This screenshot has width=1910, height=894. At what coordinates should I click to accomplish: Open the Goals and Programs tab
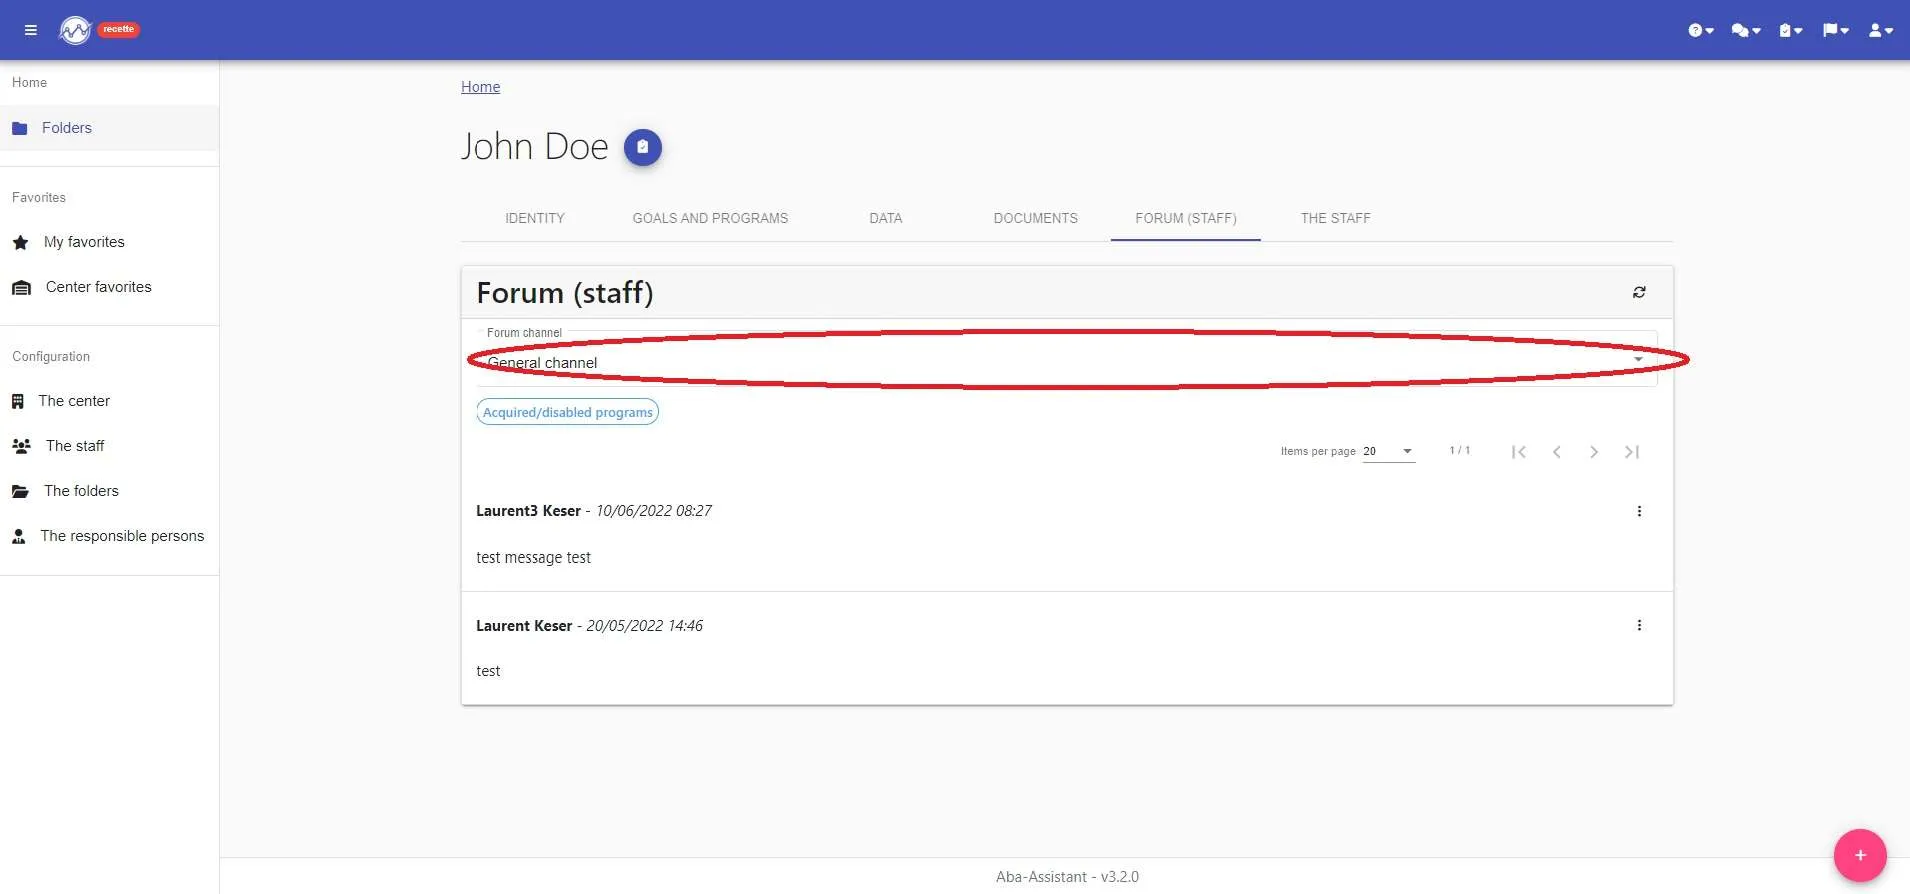pos(710,218)
